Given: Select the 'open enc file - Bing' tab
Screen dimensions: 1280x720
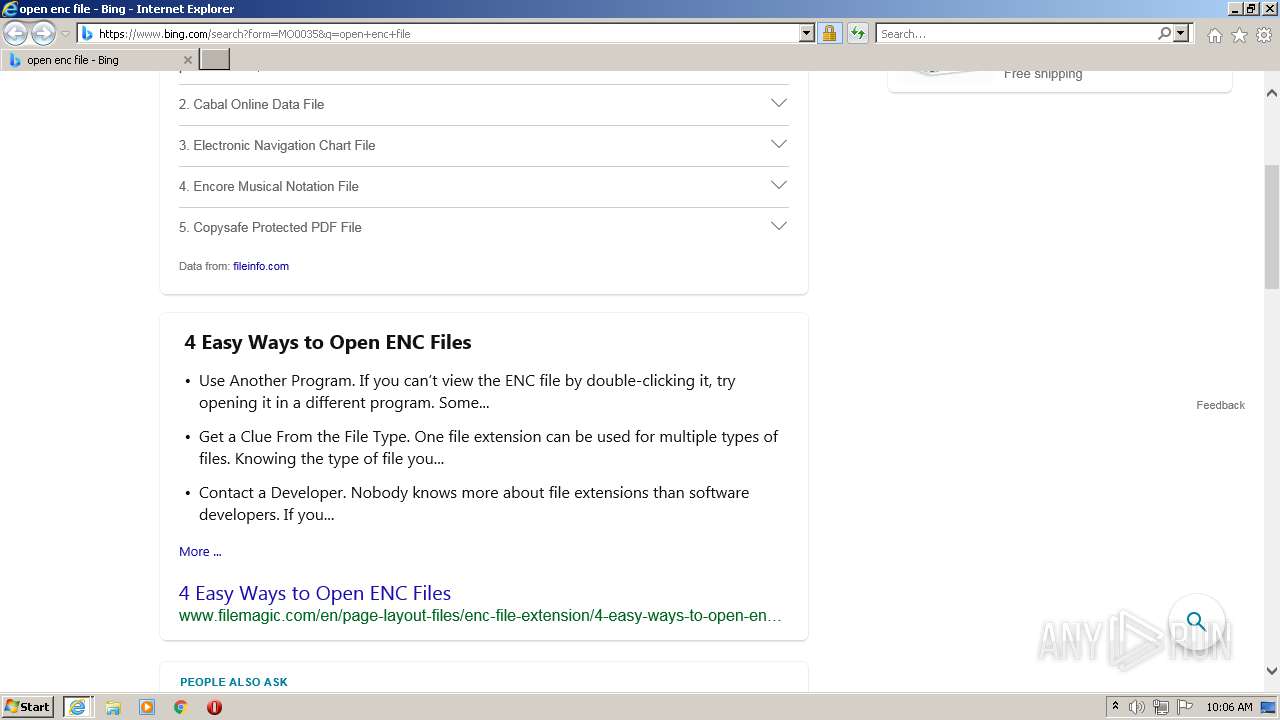Looking at the screenshot, I should click(x=98, y=60).
